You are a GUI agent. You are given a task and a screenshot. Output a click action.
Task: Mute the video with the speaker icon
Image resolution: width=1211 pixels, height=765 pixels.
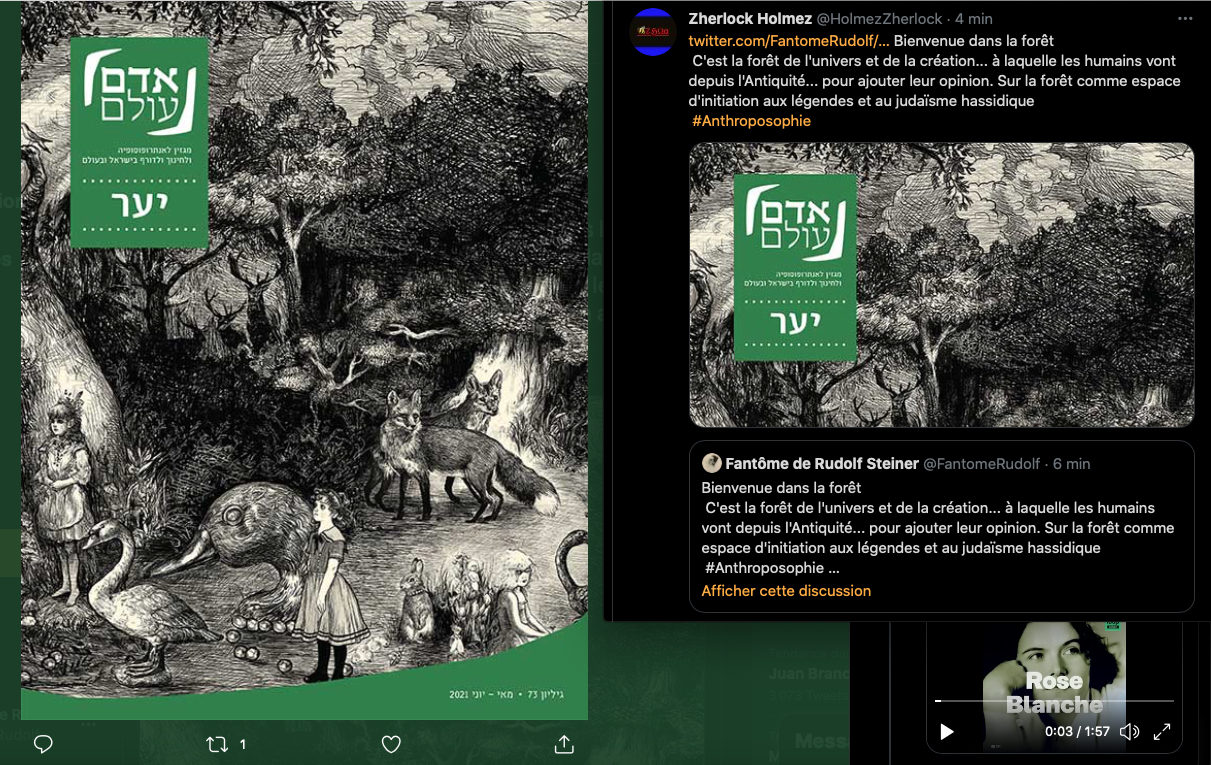(1129, 732)
